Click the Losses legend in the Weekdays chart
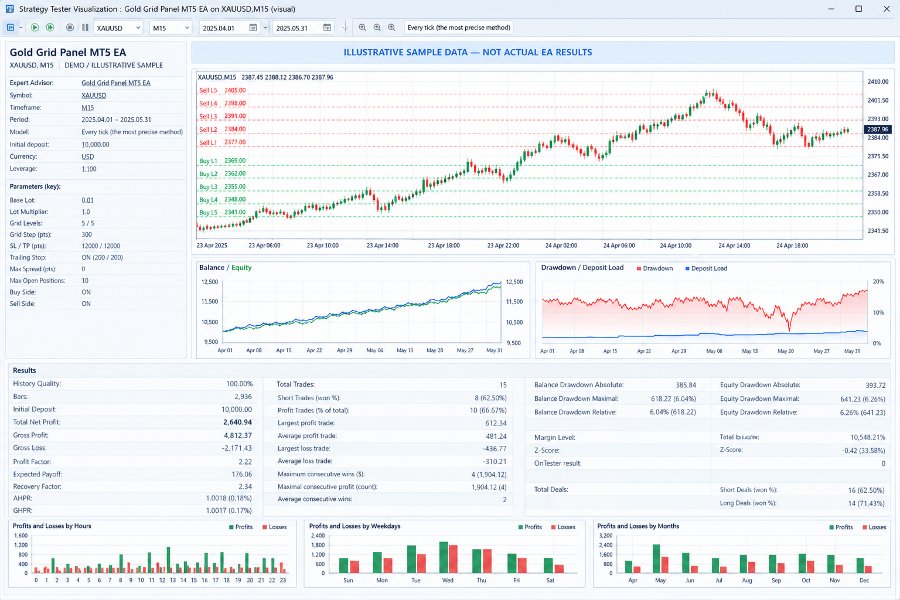The image size is (900, 600). [x=562, y=527]
